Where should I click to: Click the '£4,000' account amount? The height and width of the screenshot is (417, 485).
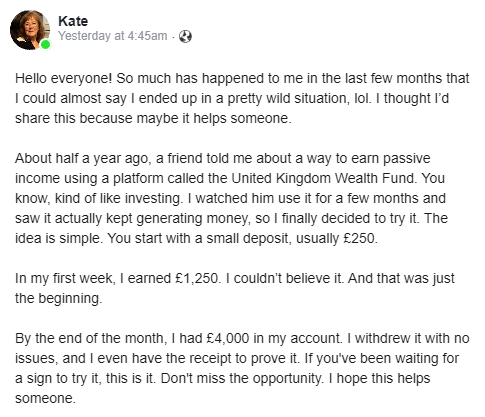[228, 338]
